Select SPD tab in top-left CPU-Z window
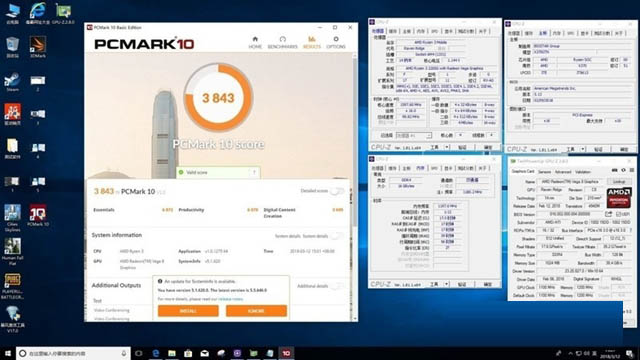 434,31
